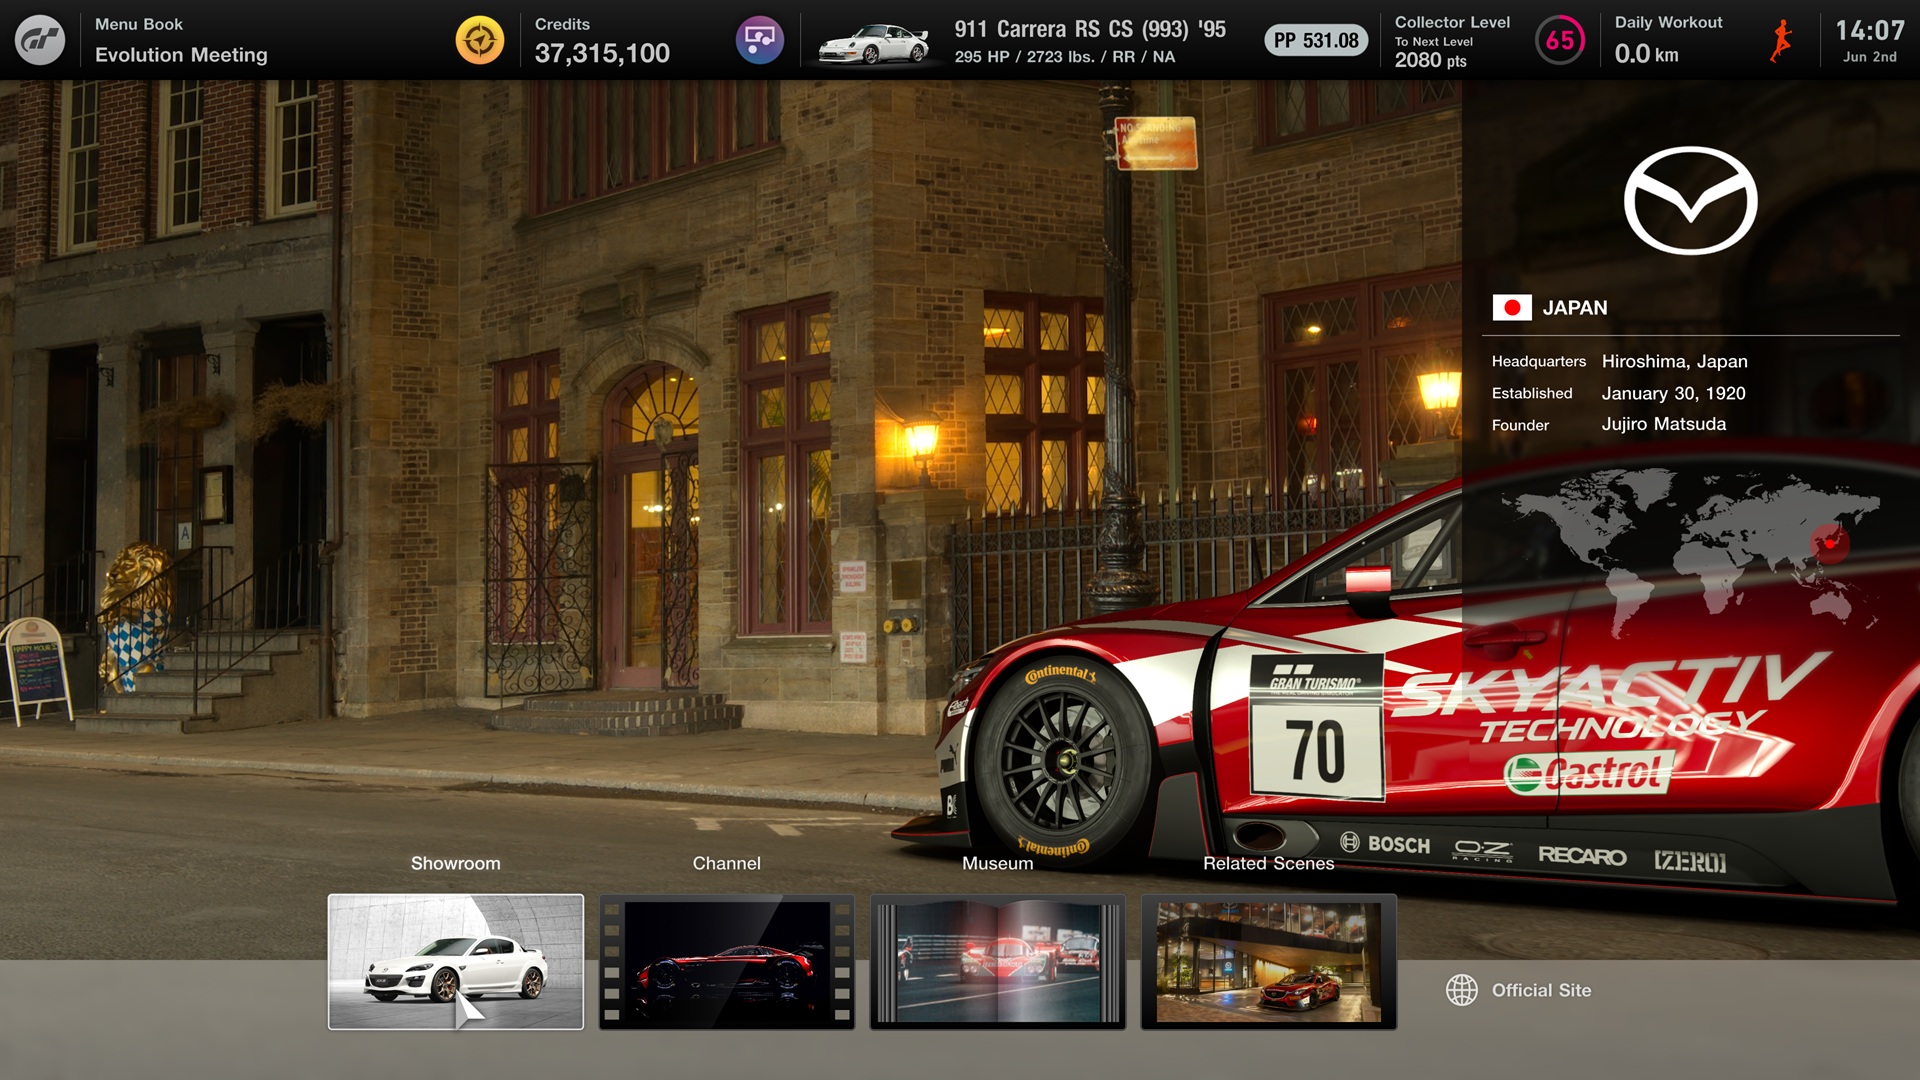This screenshot has height=1080, width=1920.
Task: Click the Showroom label
Action: click(x=456, y=863)
